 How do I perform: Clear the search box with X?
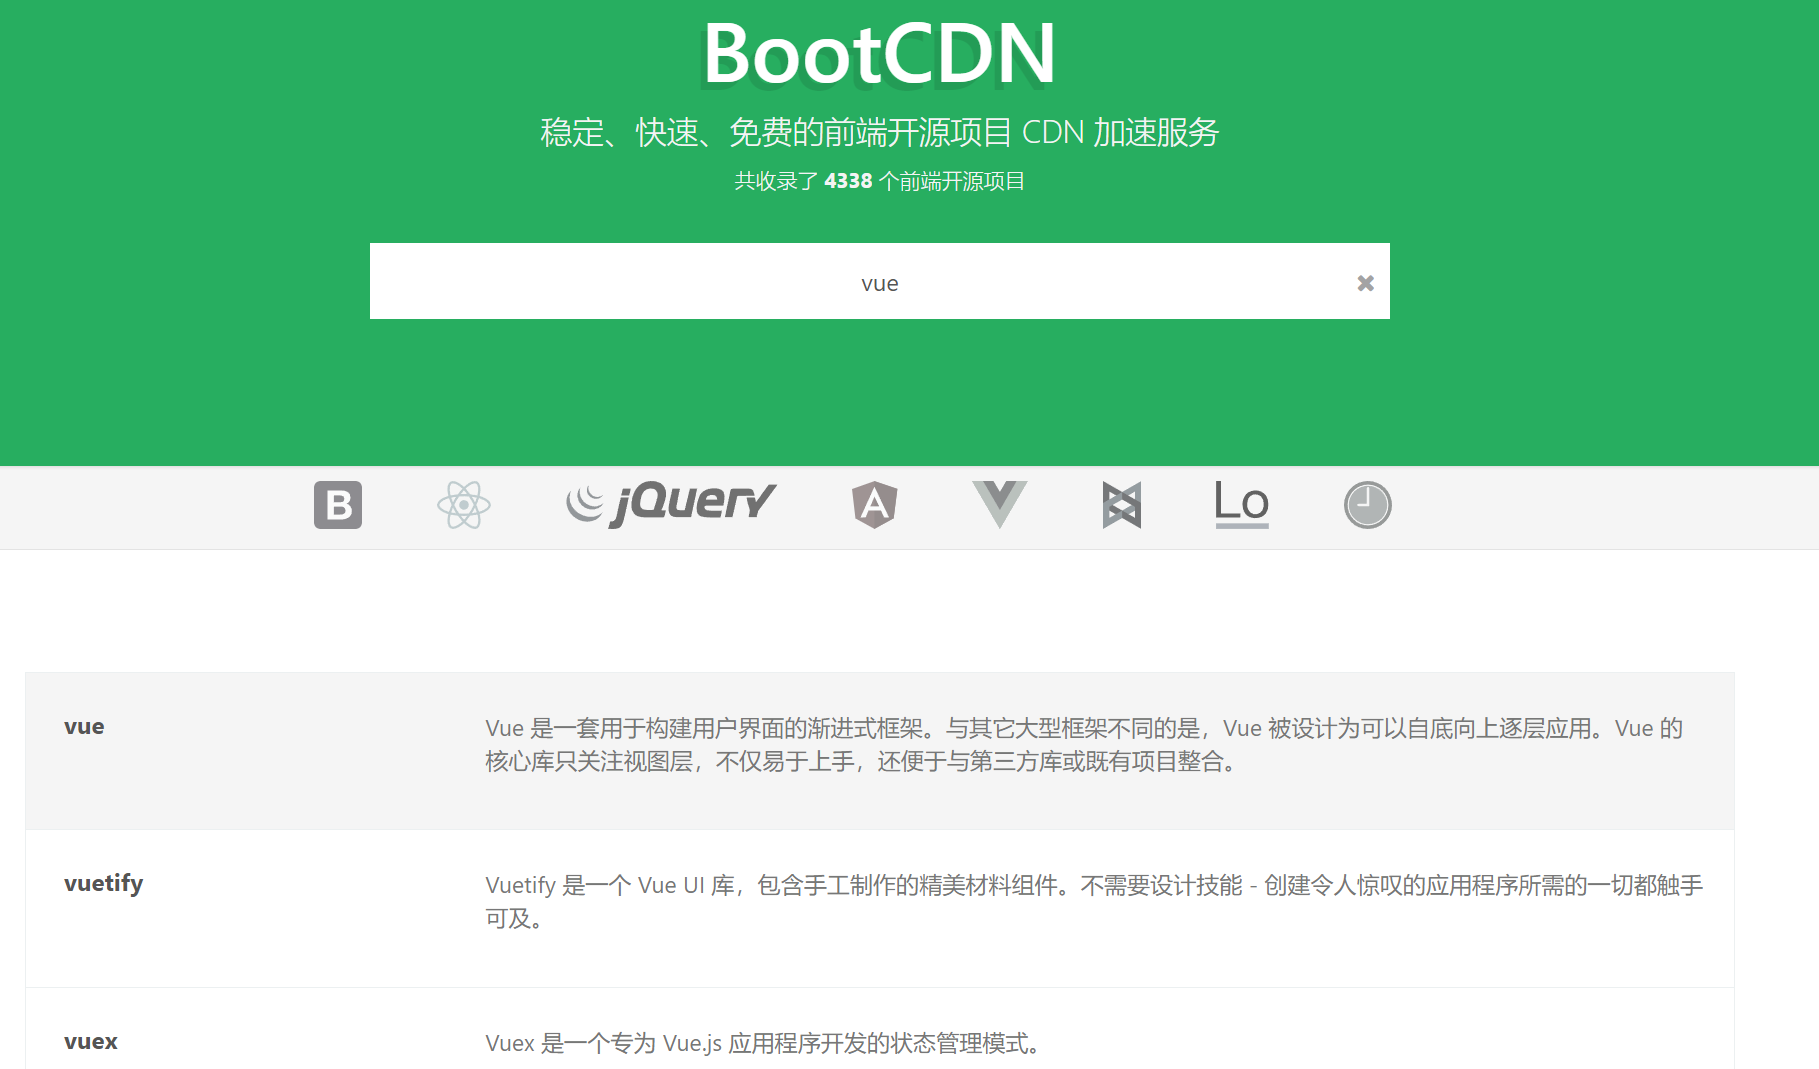pos(1365,283)
